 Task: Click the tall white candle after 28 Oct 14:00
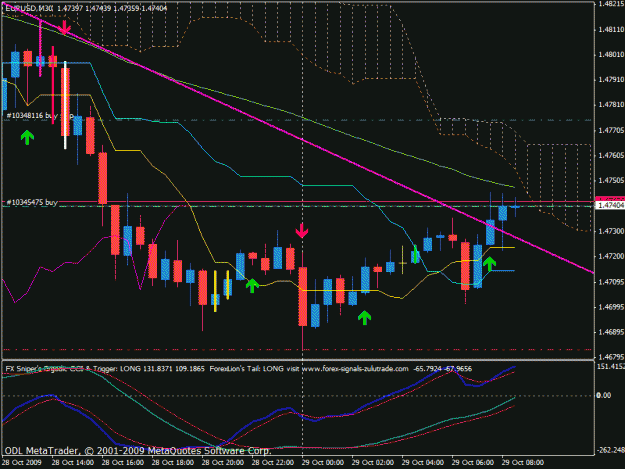point(65,105)
